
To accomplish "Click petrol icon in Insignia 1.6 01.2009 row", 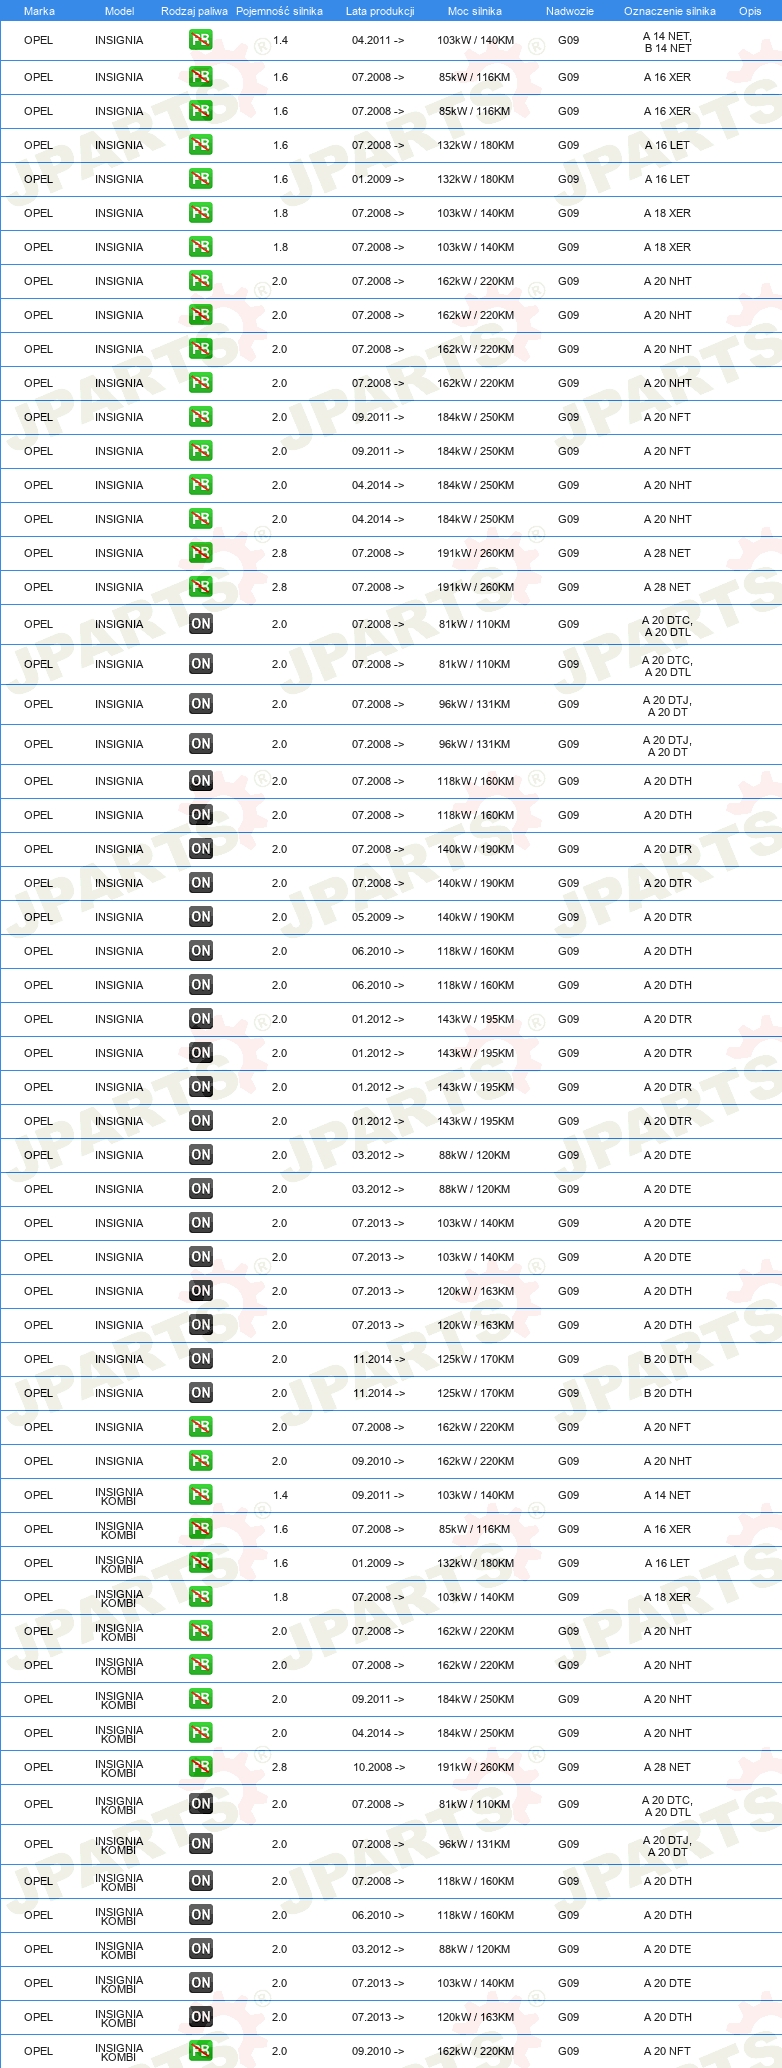I will (x=201, y=179).
